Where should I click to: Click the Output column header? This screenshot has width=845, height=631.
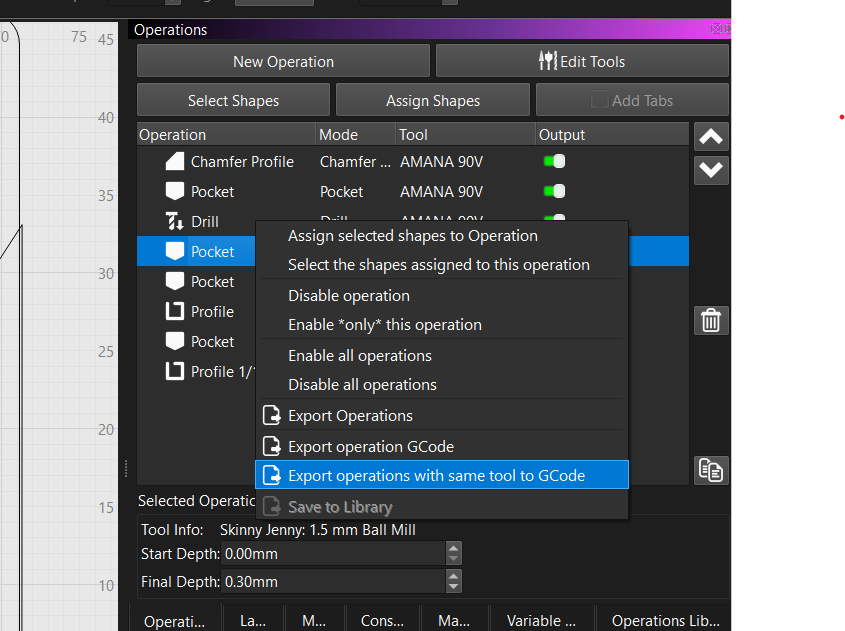612,134
